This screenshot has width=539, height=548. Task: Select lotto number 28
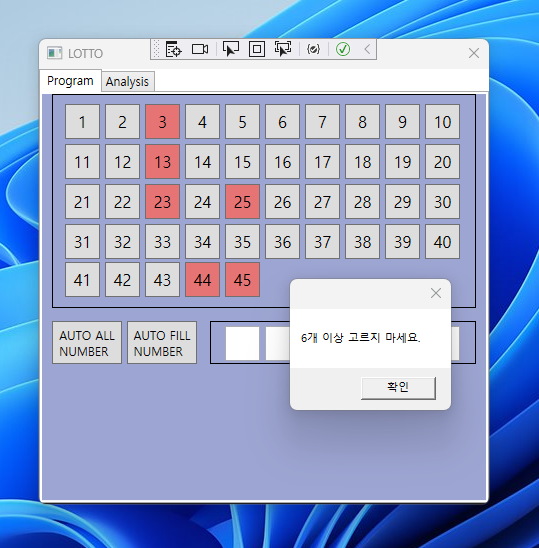[362, 202]
